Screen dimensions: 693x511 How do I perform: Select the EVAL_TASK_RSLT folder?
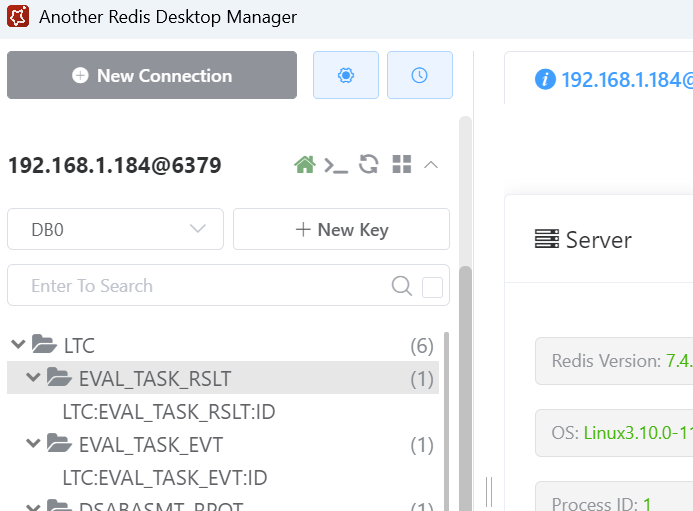223,378
